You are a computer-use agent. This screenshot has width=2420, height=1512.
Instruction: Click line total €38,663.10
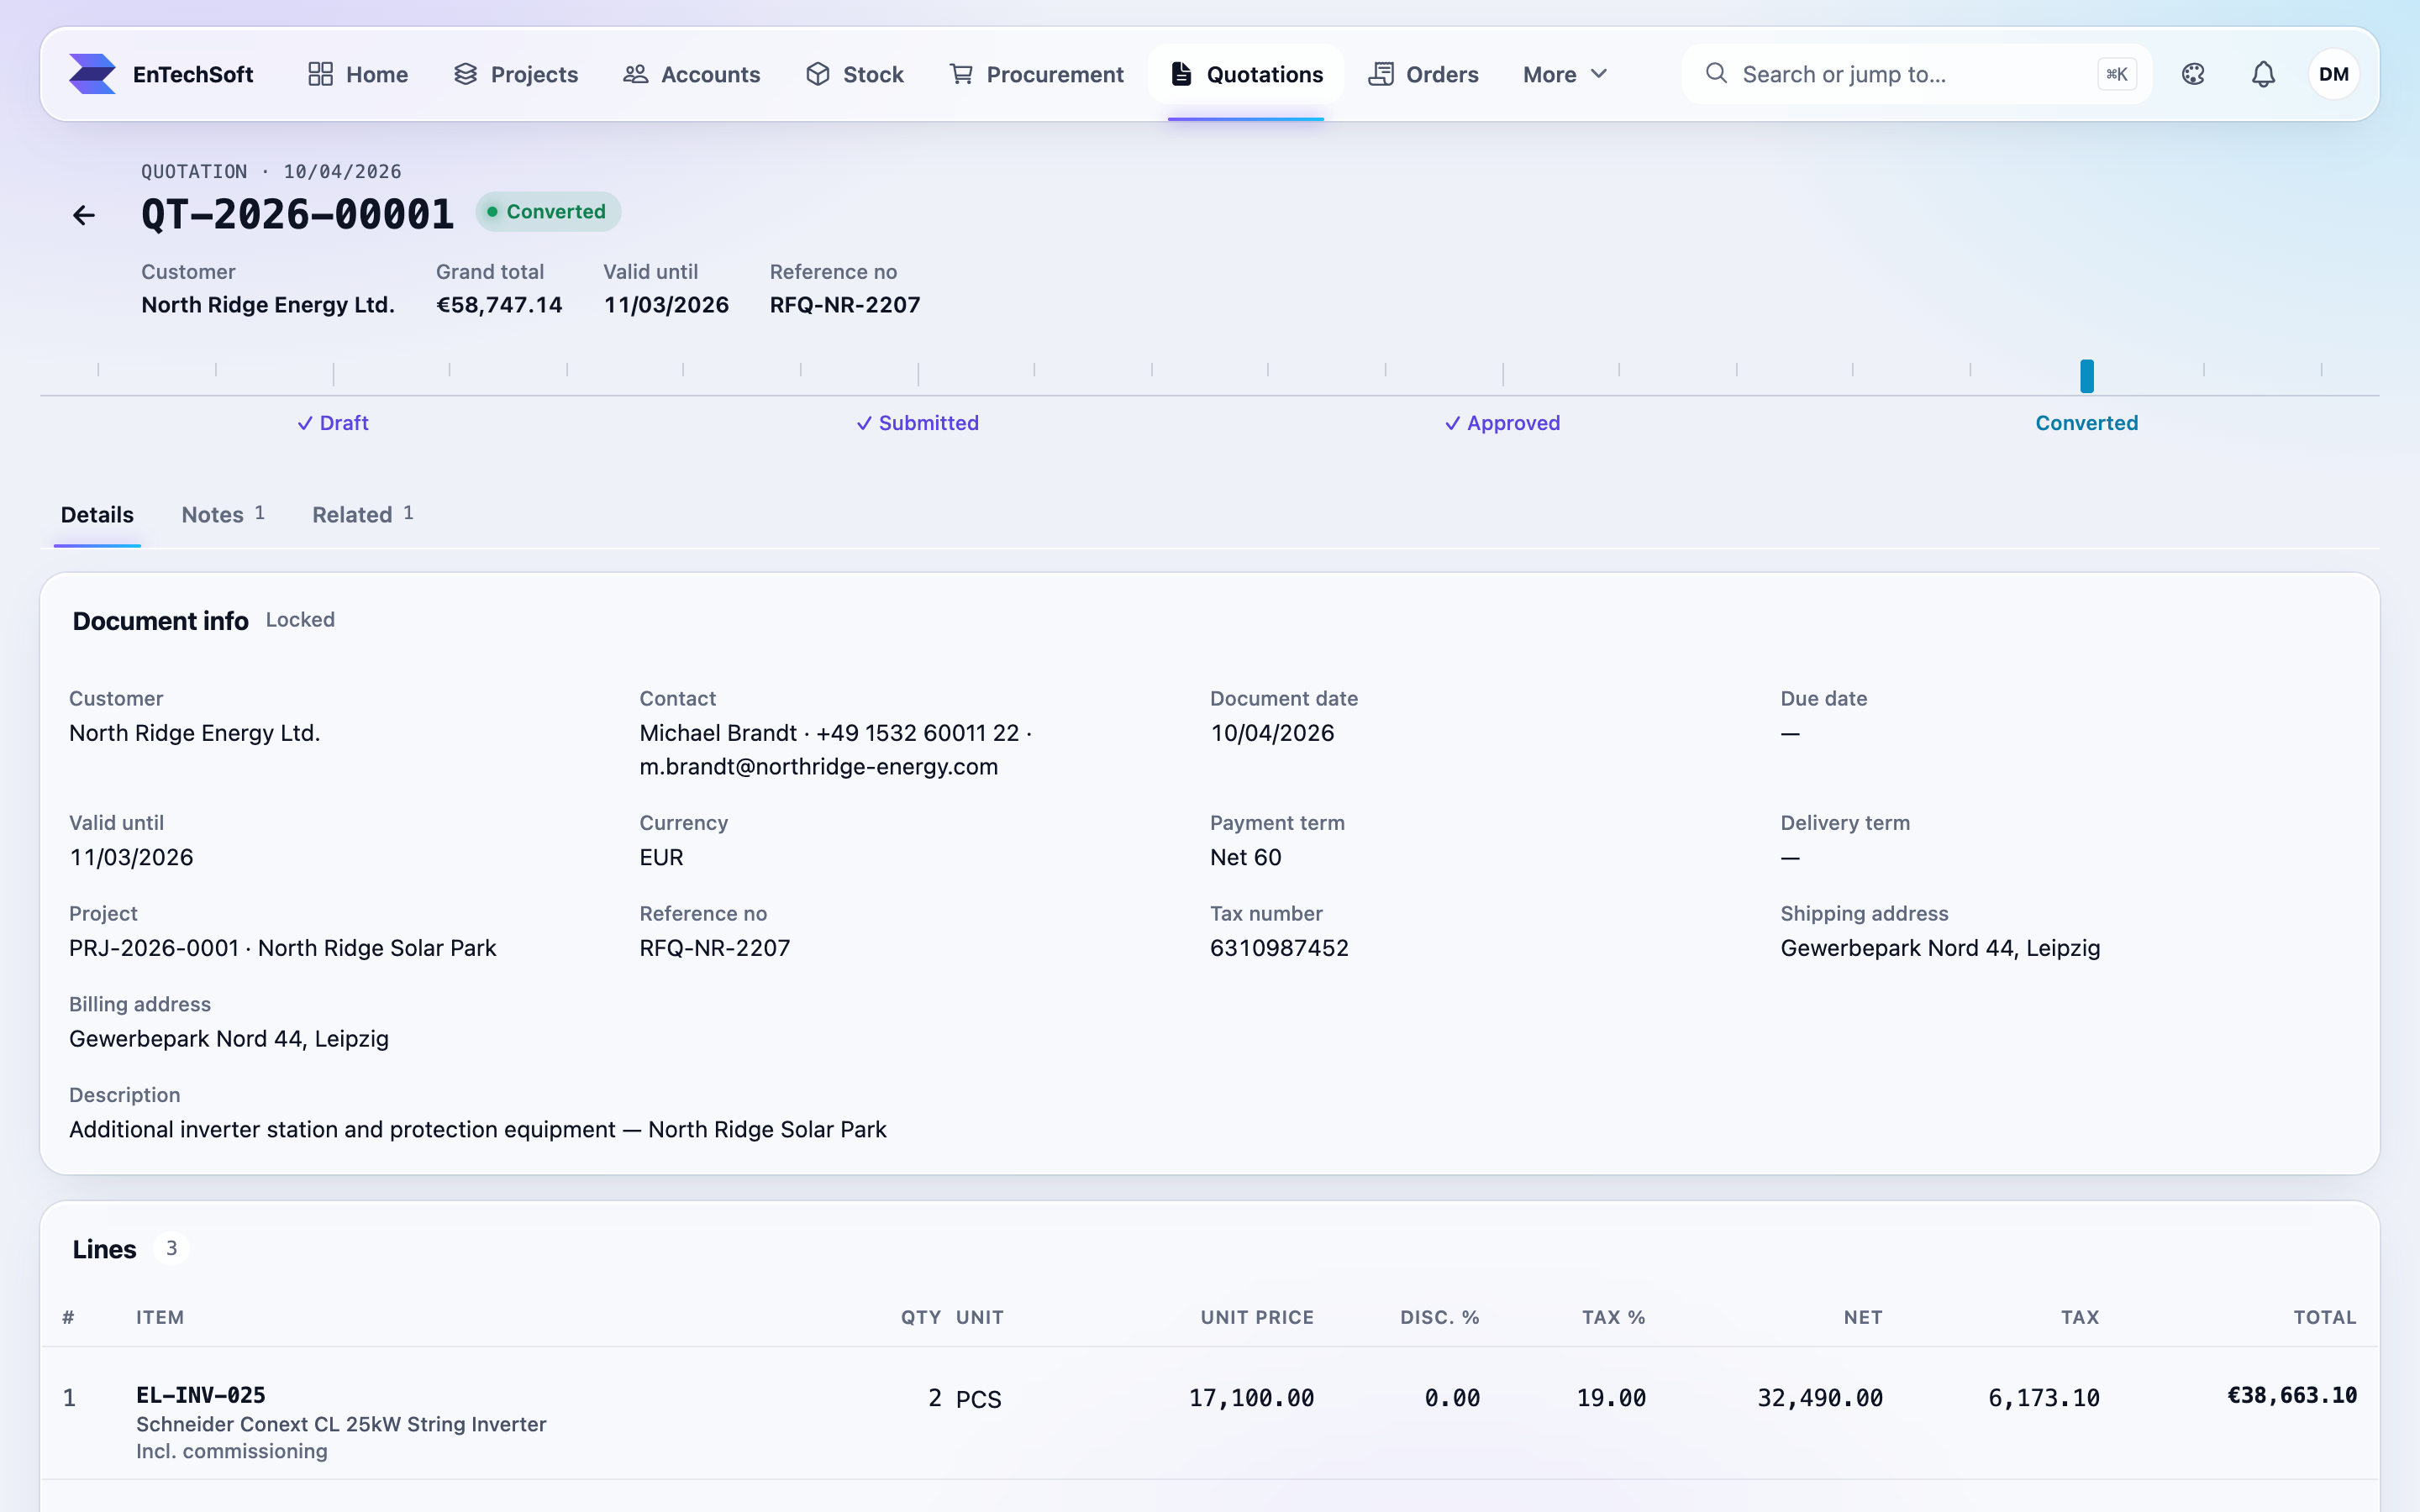2292,1396
